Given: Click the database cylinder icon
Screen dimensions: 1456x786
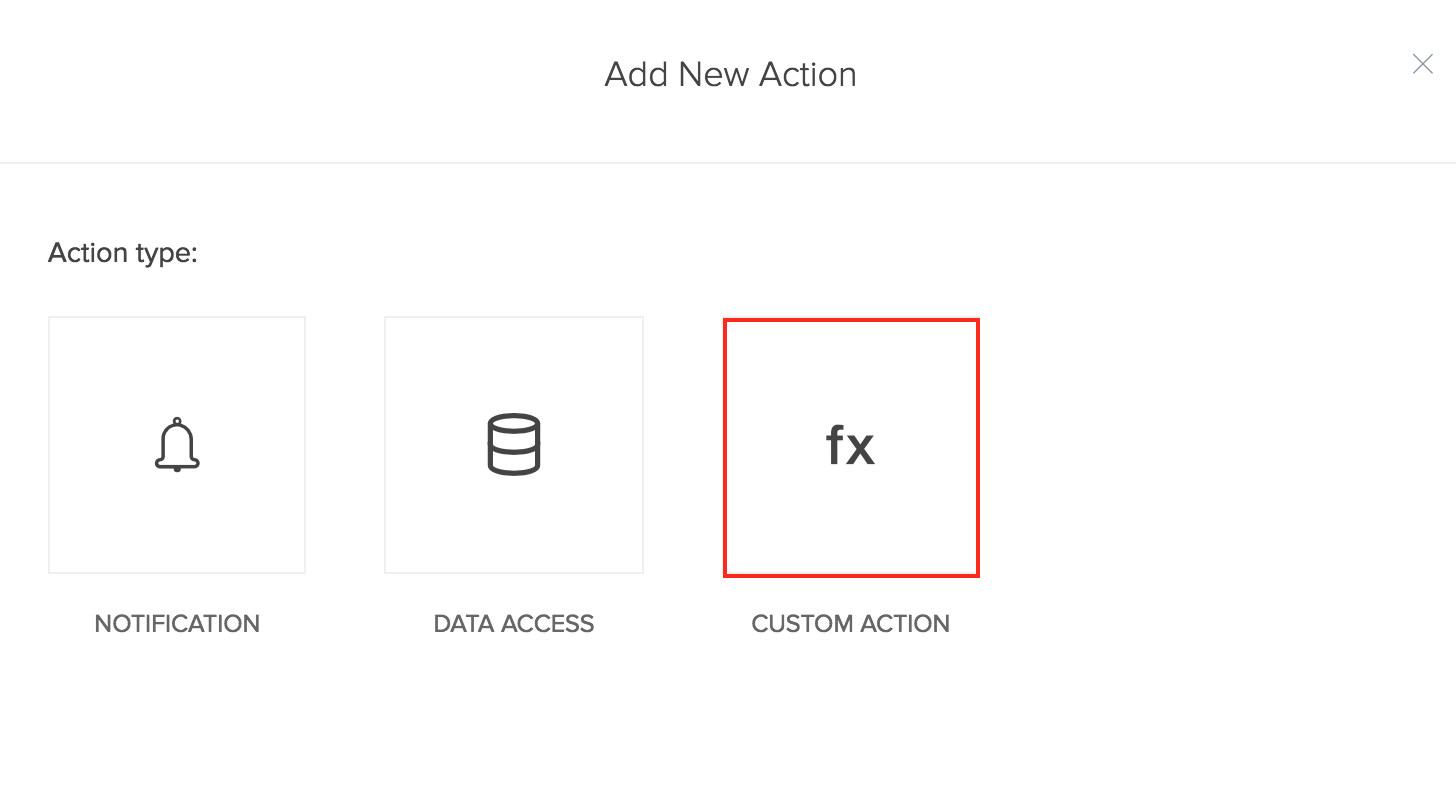Looking at the screenshot, I should [x=514, y=444].
